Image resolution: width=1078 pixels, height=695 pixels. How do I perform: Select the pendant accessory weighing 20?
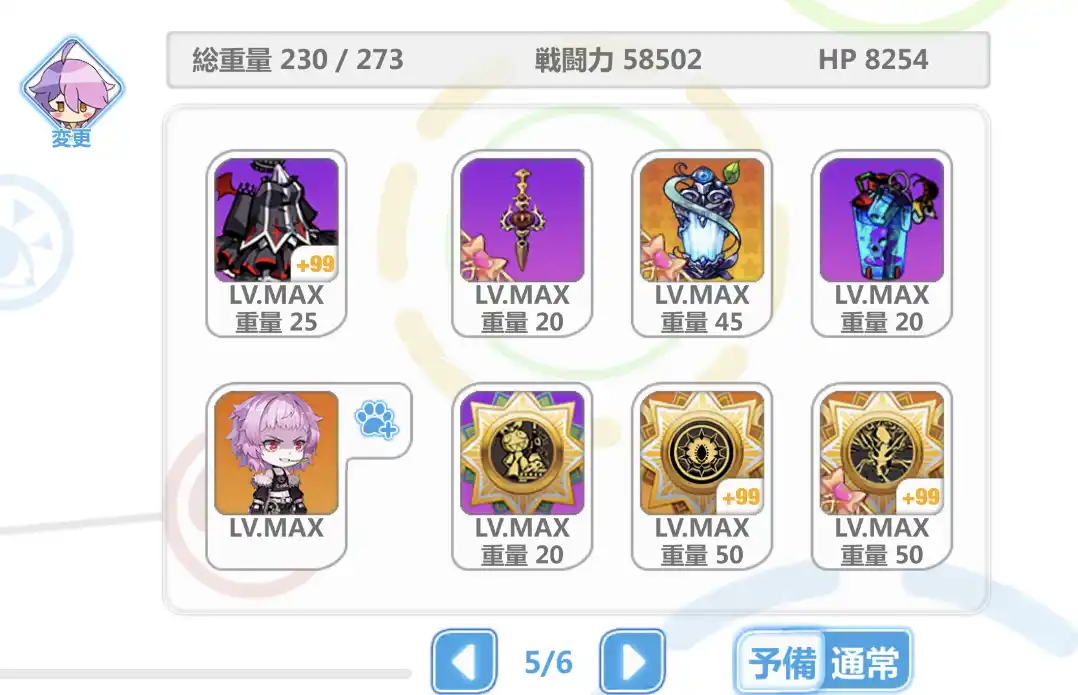pos(522,243)
